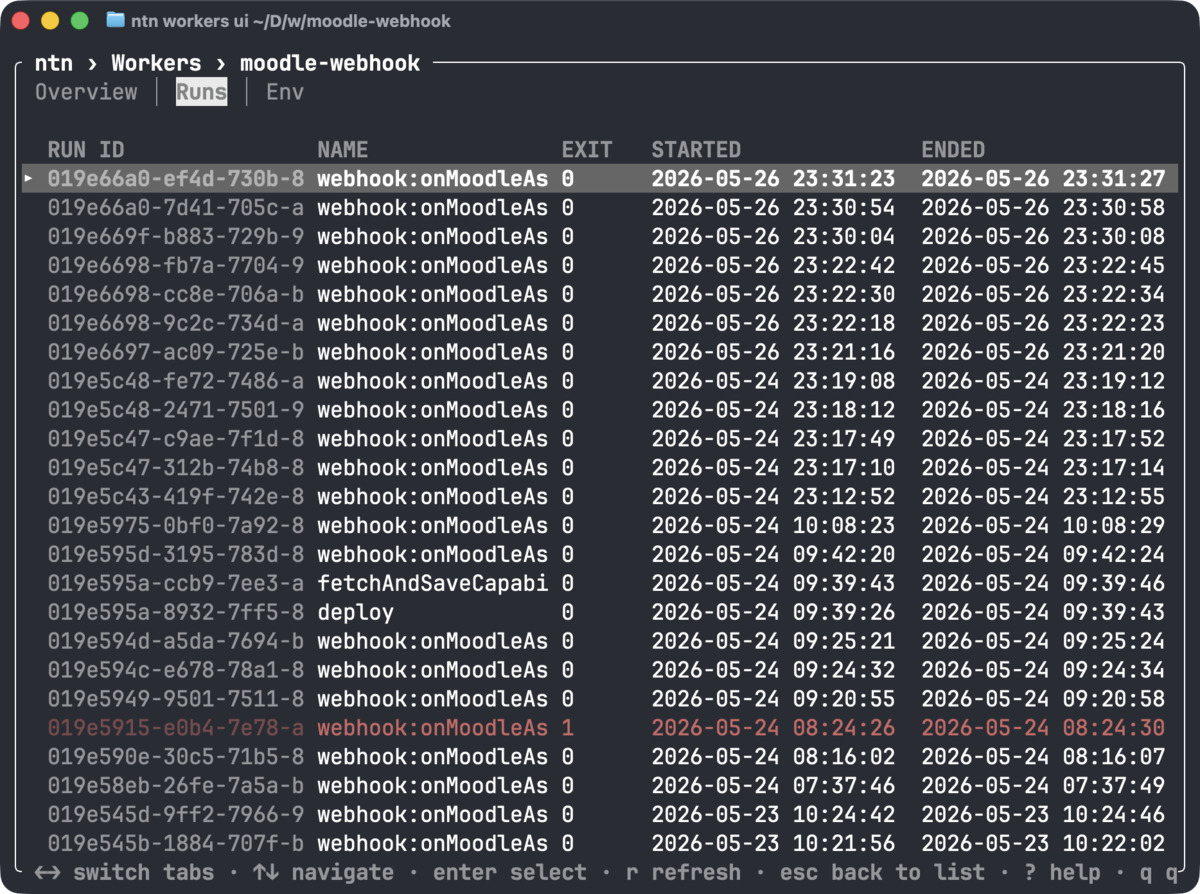The height and width of the screenshot is (894, 1200).
Task: Select the deploy run row
Action: [600, 612]
